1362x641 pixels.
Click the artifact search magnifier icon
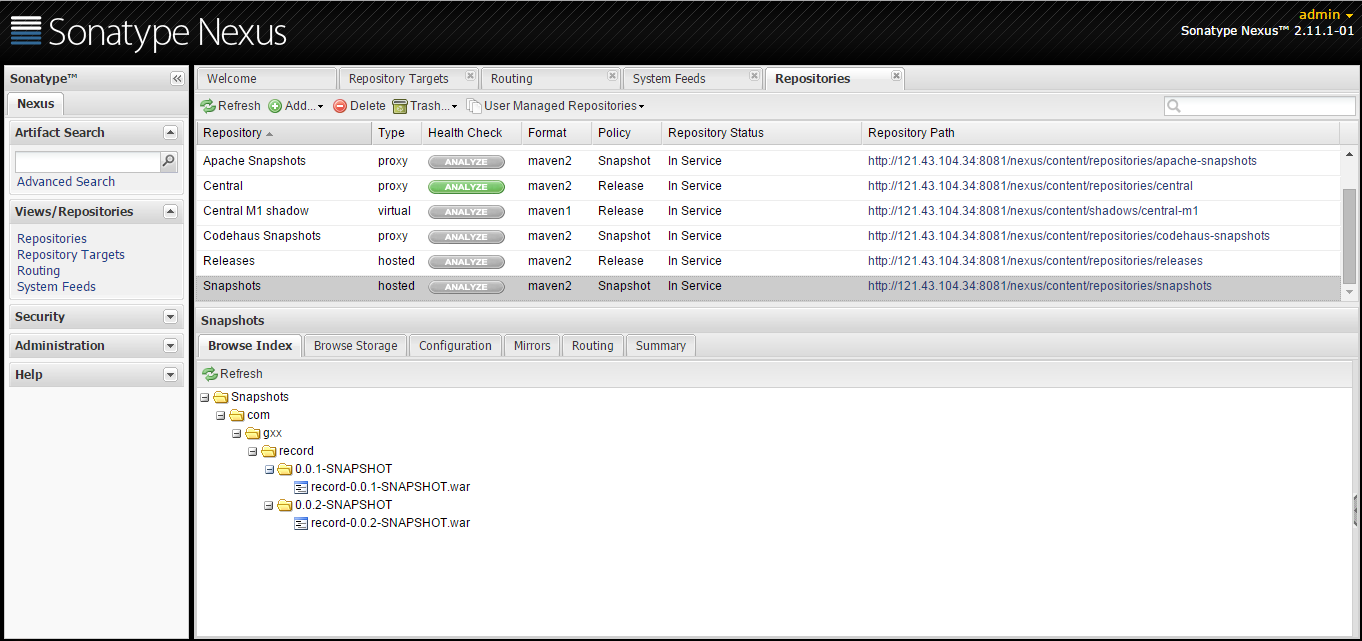coord(169,160)
